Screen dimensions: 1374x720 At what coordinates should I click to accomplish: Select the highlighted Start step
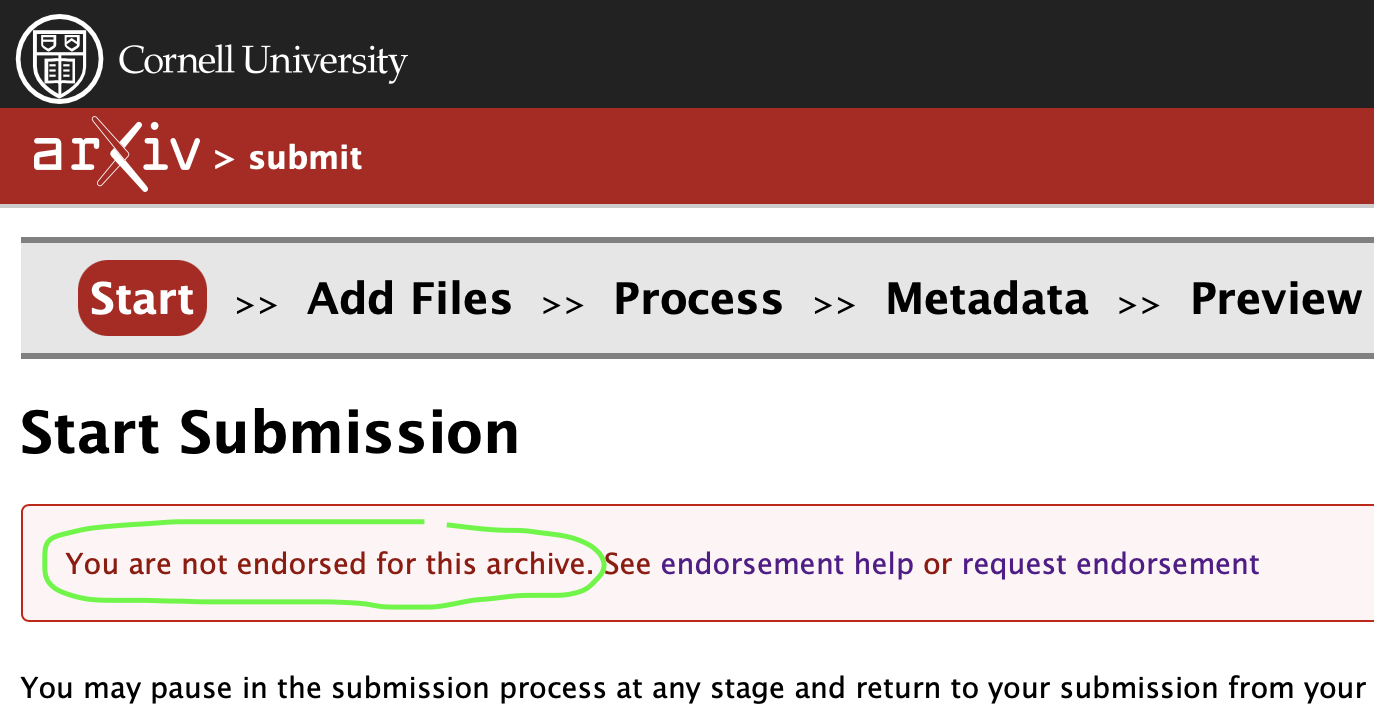tap(142, 298)
